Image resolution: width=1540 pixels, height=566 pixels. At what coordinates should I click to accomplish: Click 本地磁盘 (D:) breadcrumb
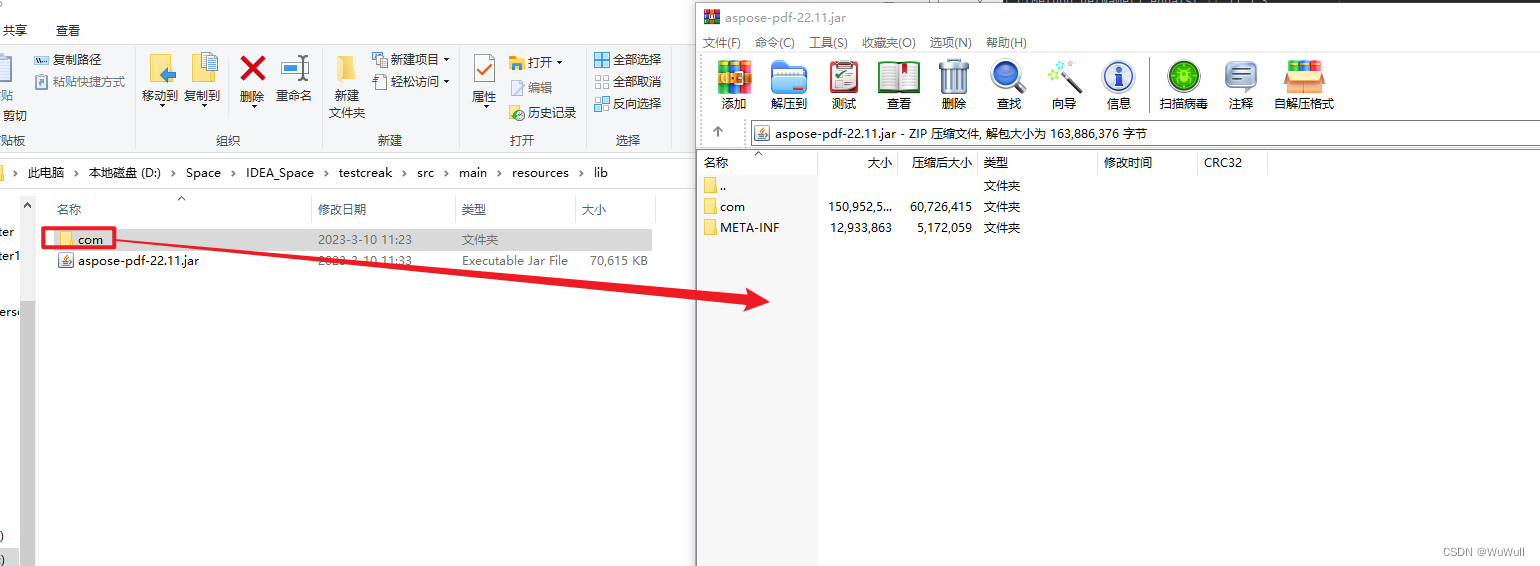point(125,173)
